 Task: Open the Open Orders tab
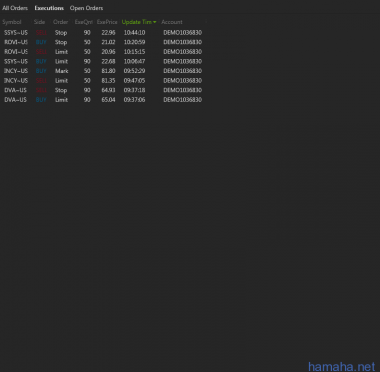[x=86, y=8]
